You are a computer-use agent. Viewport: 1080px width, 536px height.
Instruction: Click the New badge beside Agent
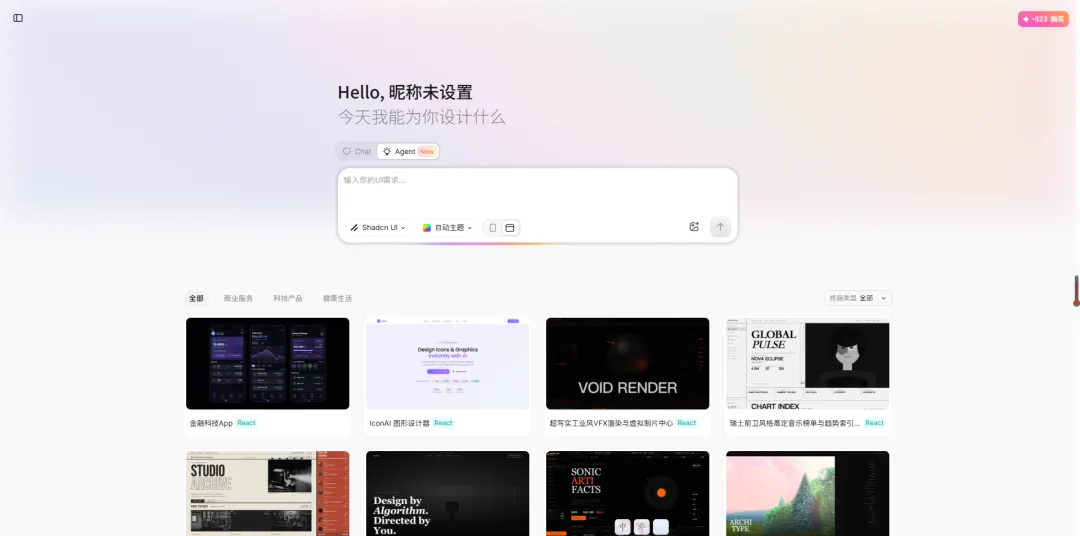pos(427,152)
